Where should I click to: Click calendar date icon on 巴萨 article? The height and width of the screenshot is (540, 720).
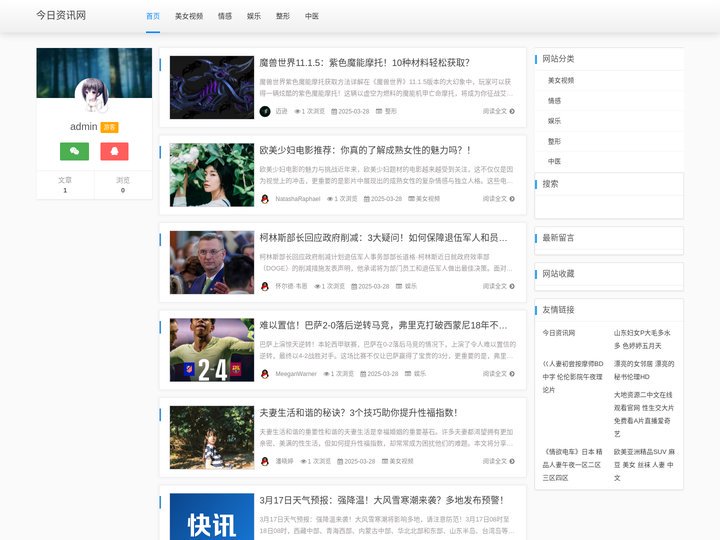tap(363, 374)
